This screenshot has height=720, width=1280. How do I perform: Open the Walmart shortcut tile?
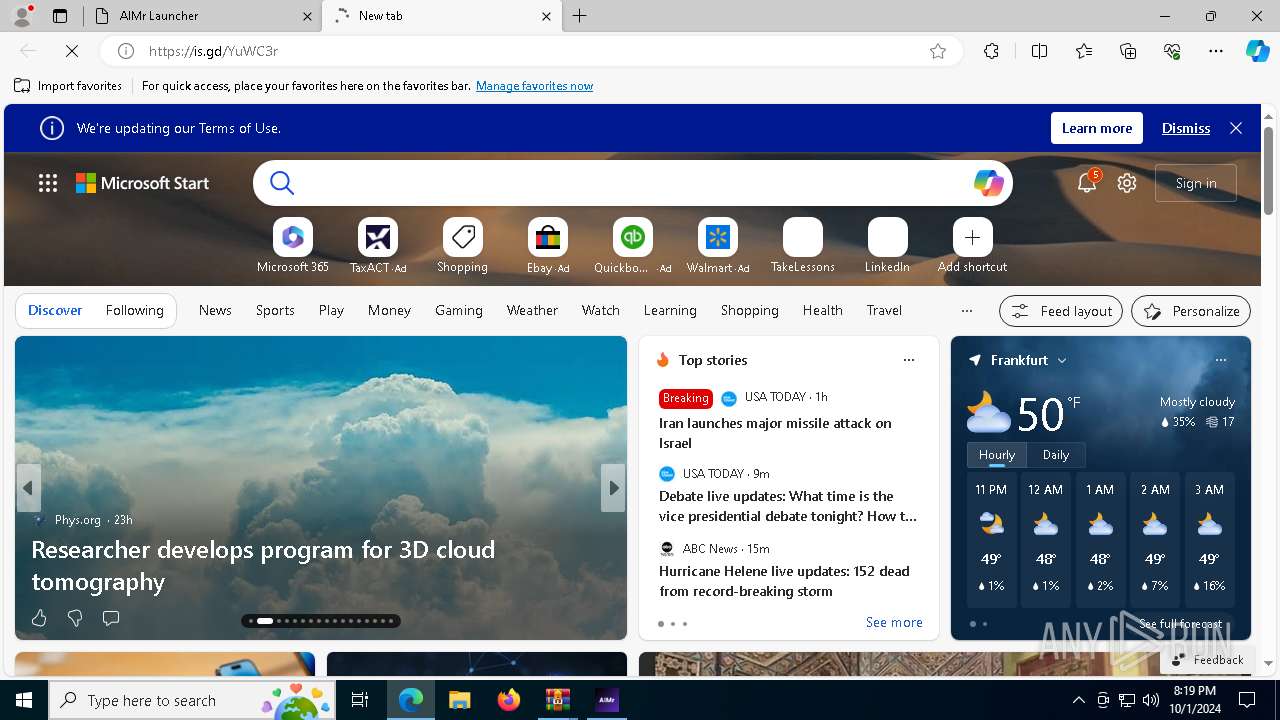[718, 245]
